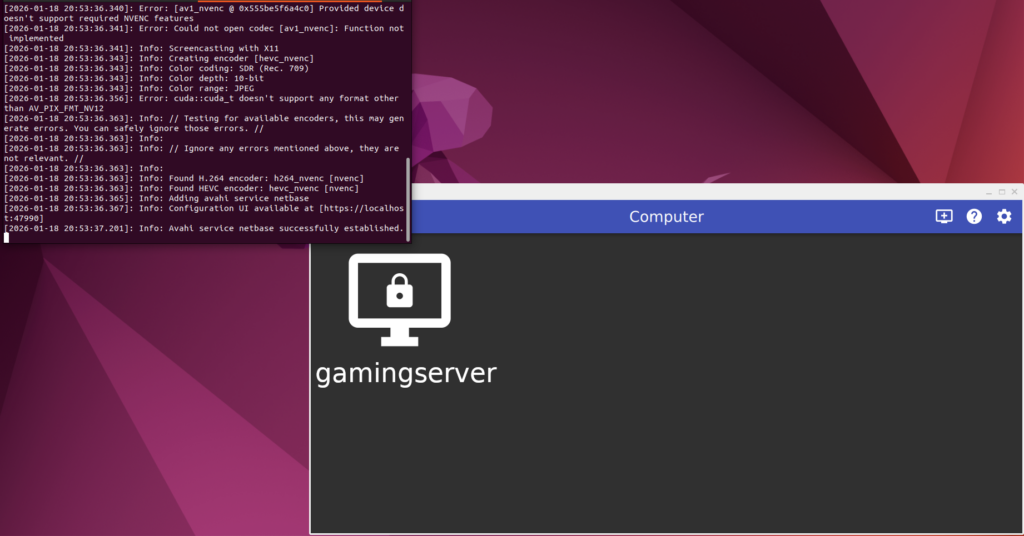The height and width of the screenshot is (536, 1024).
Task: Click the 'Creating encoder [hevc_nvenc]' terminal line
Action: [159, 58]
